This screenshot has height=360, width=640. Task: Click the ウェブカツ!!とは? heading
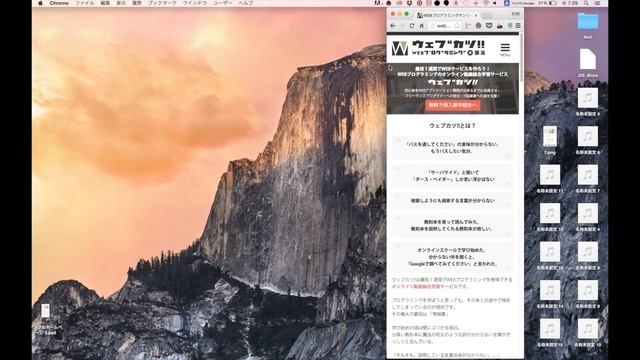[452, 126]
